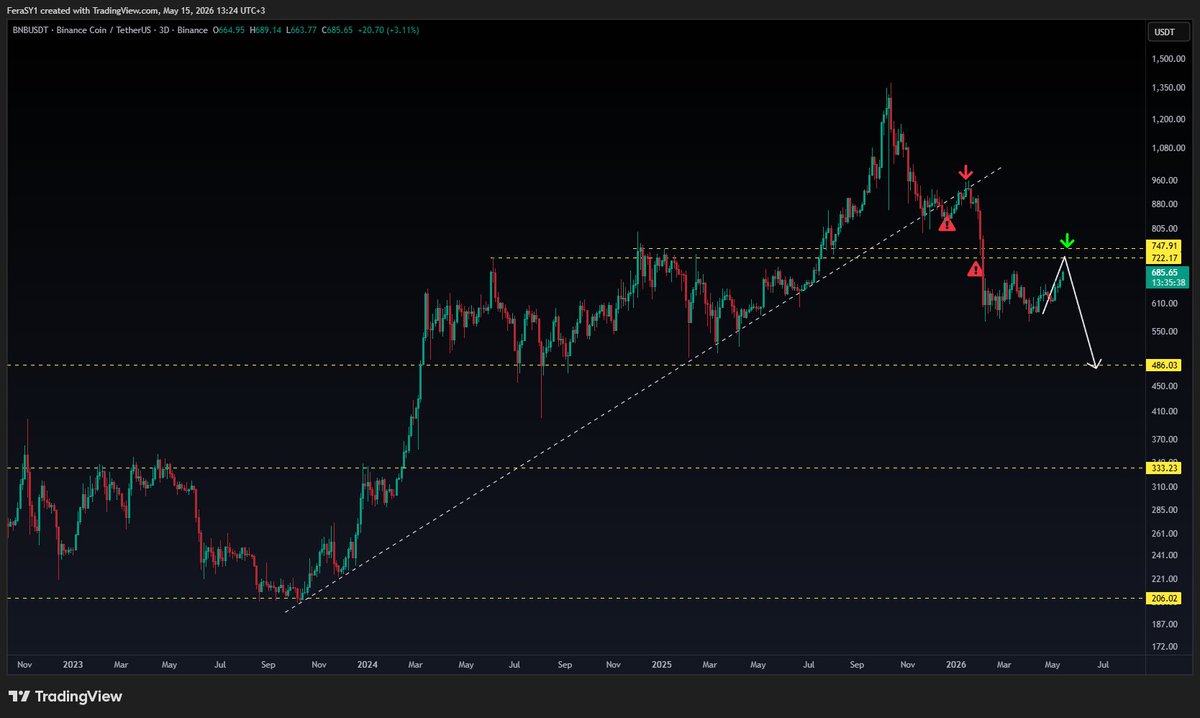Screen dimensions: 1200x718
Task: Select the warning icon below the broken trendline
Action: pyautogui.click(x=947, y=222)
